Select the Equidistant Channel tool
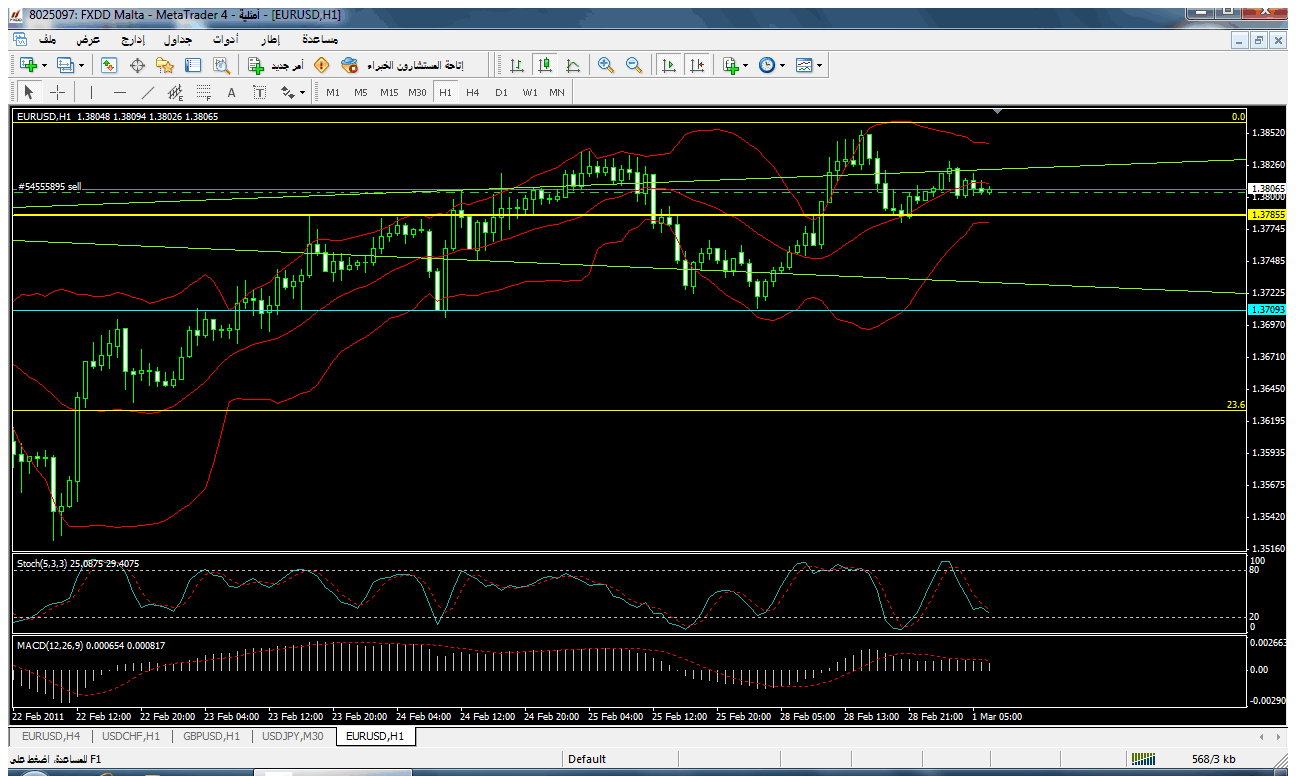 [x=176, y=92]
